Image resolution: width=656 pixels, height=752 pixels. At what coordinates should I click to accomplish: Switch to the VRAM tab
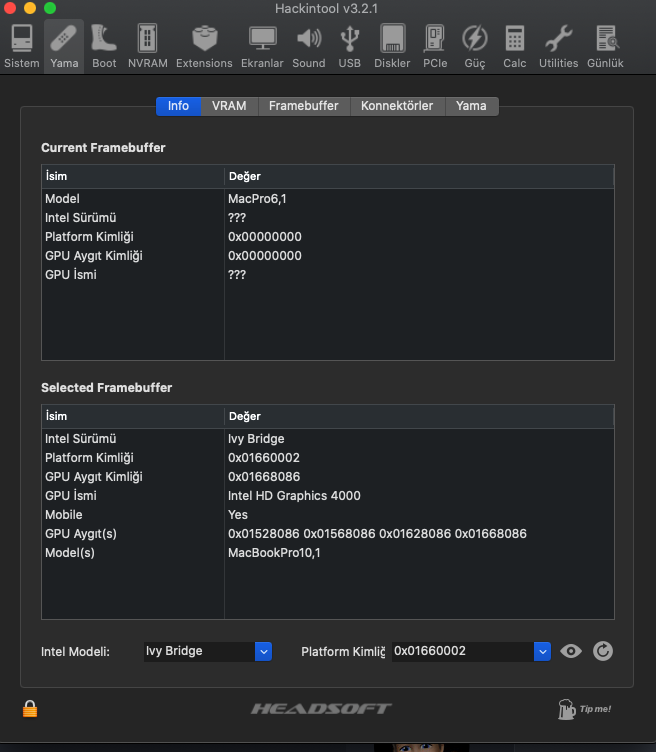click(229, 106)
